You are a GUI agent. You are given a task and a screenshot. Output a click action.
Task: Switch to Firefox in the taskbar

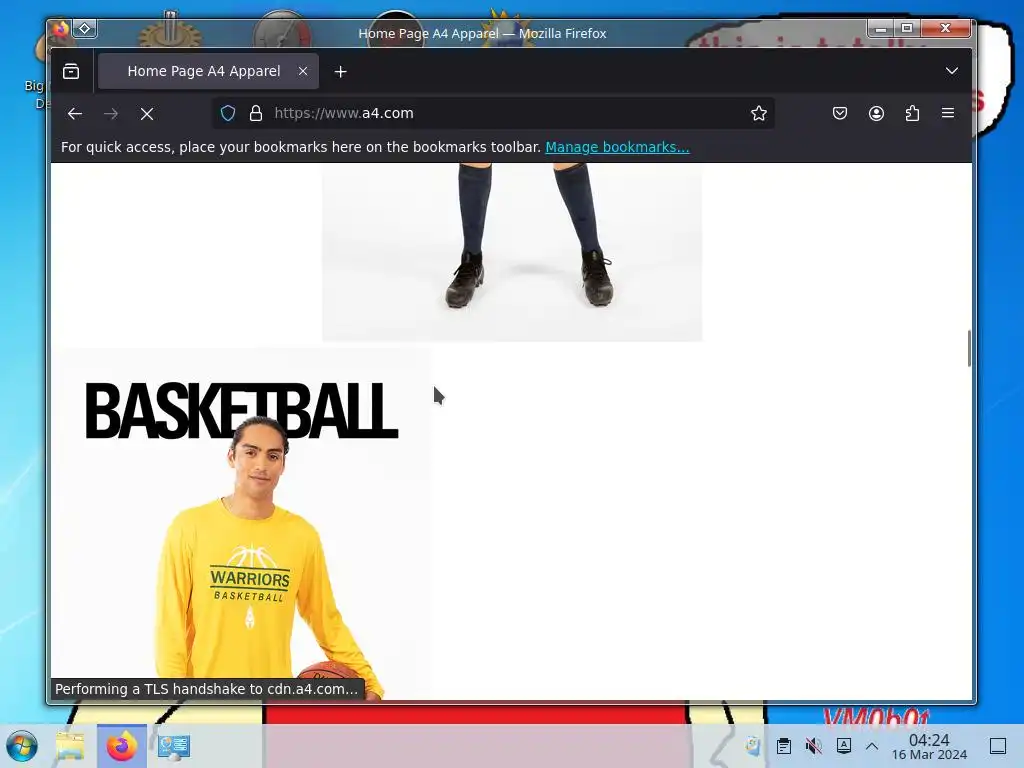click(121, 746)
